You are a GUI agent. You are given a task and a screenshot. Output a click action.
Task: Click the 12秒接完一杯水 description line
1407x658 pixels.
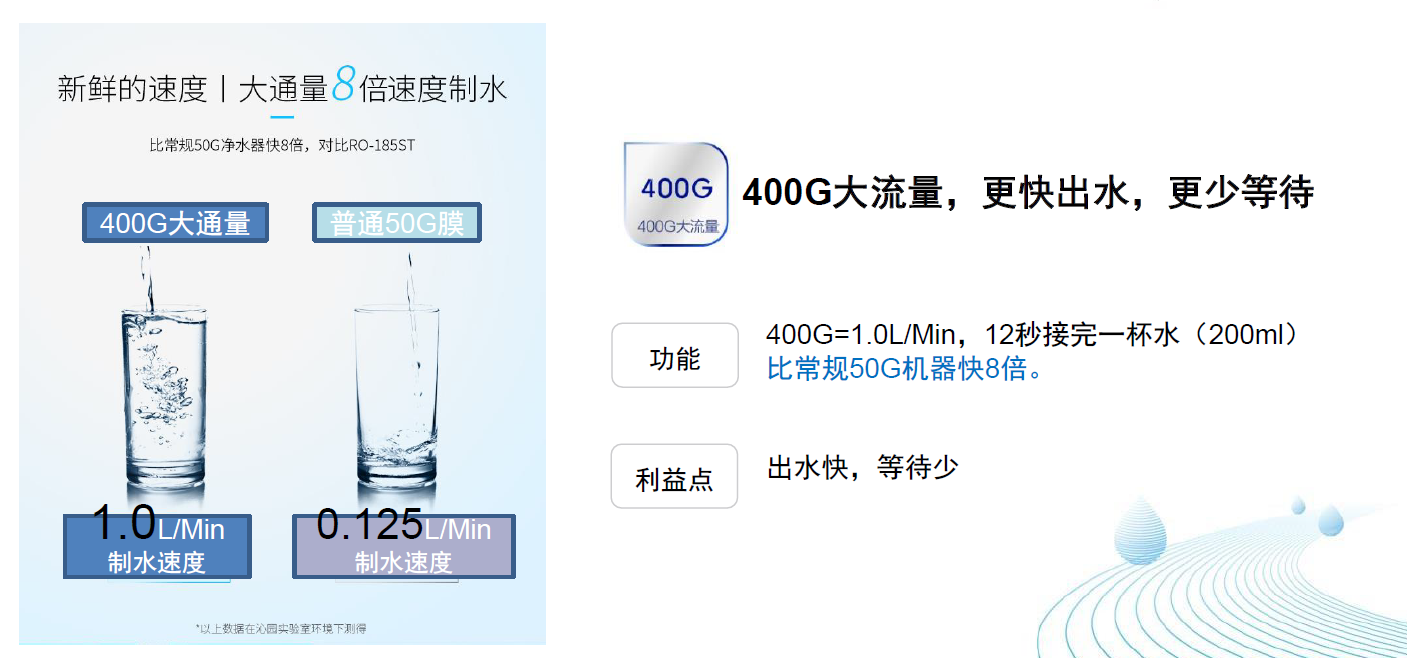1032,335
